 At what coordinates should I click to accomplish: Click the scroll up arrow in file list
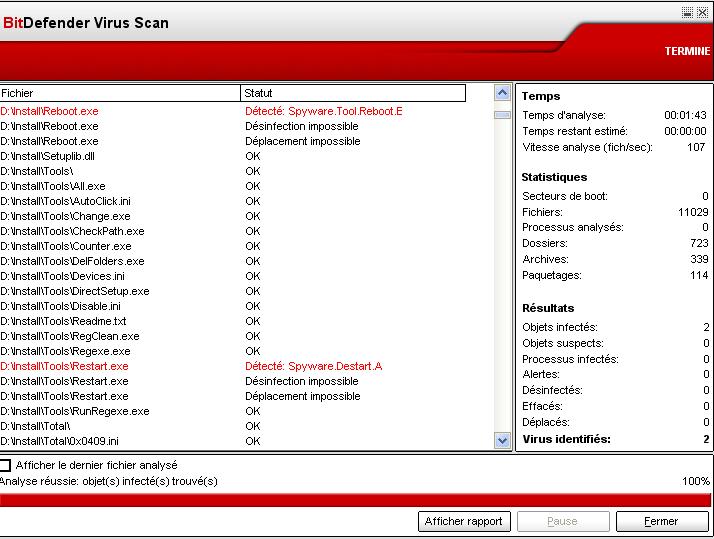pyautogui.click(x=502, y=93)
